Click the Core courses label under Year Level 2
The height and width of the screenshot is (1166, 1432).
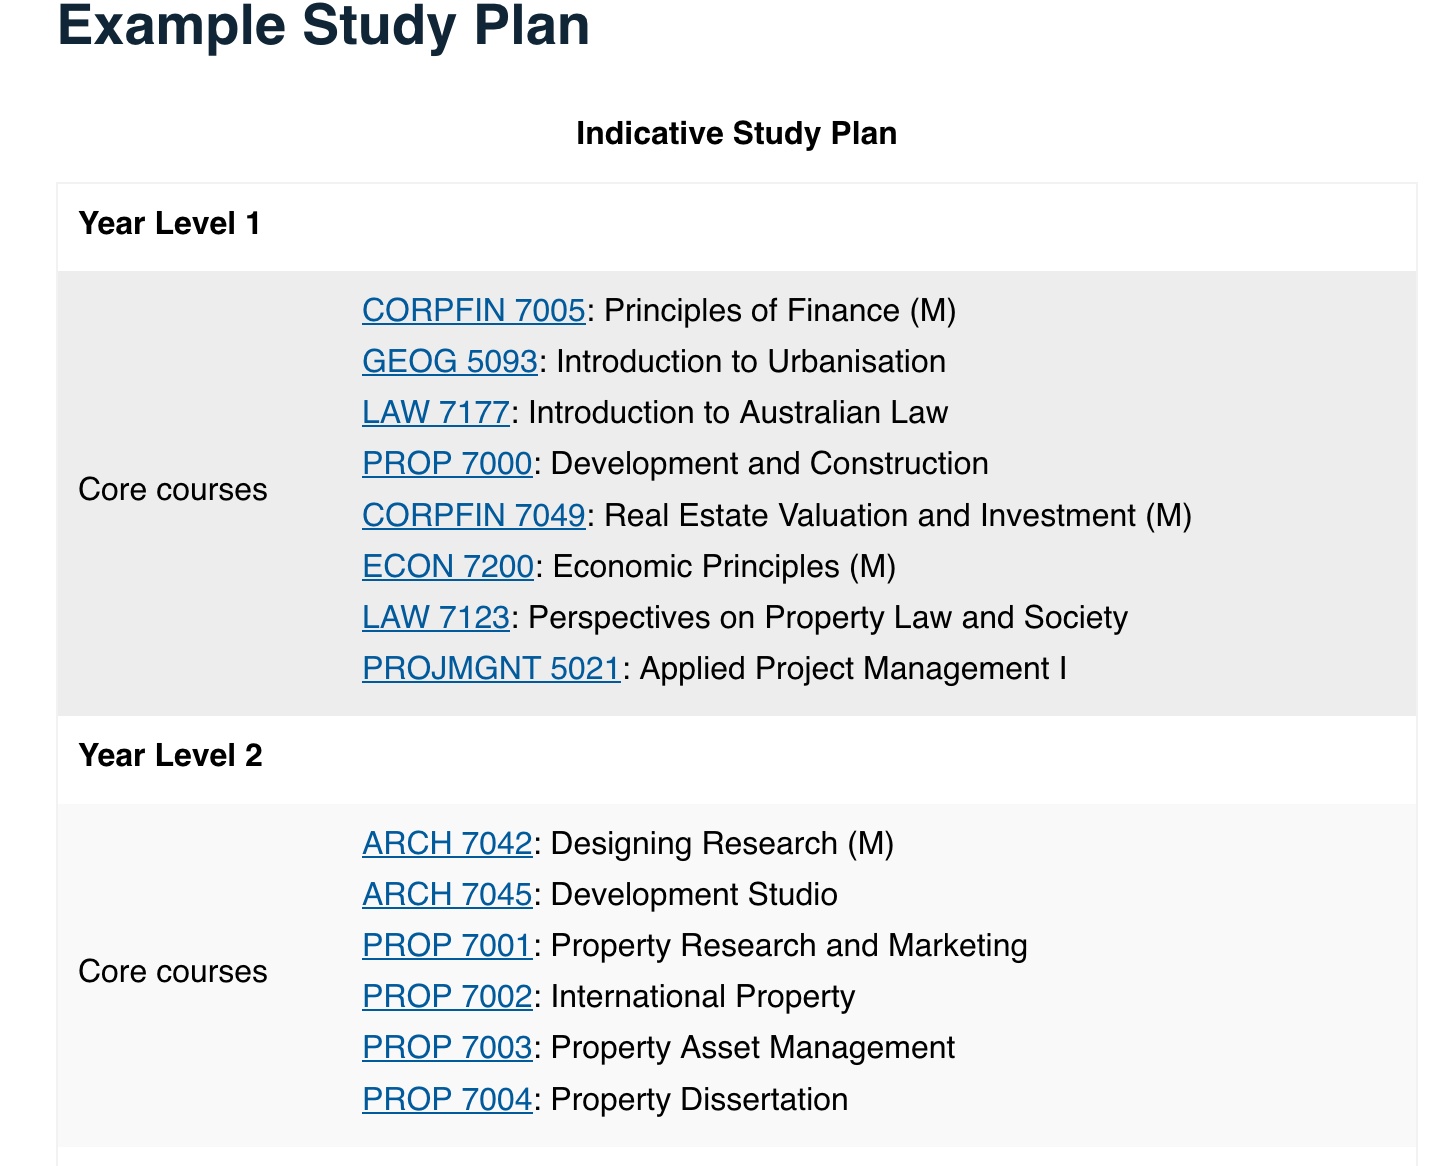(173, 972)
